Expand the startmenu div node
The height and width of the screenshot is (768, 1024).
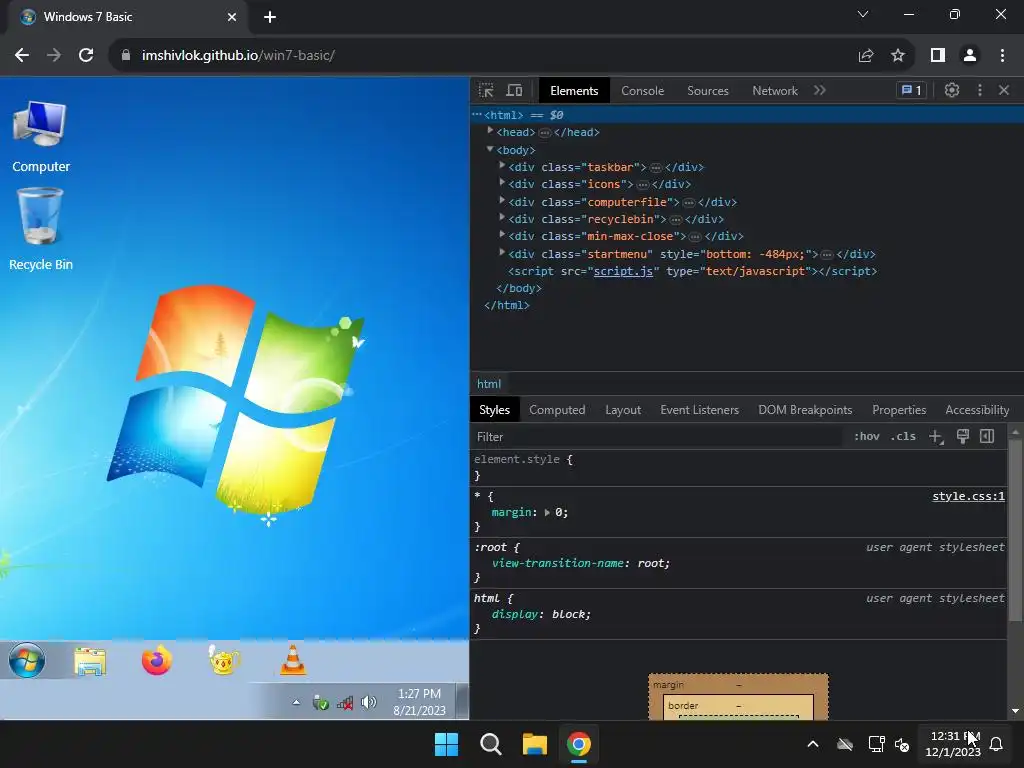point(502,251)
